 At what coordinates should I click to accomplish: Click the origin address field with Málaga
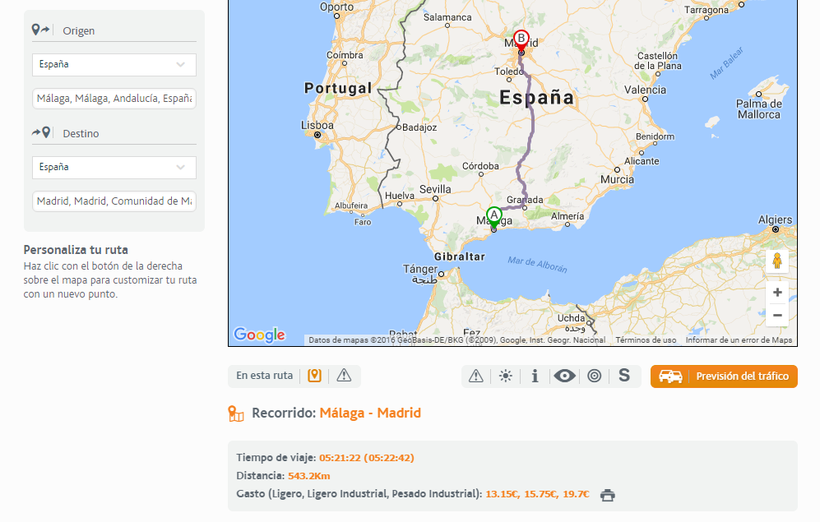(x=114, y=99)
